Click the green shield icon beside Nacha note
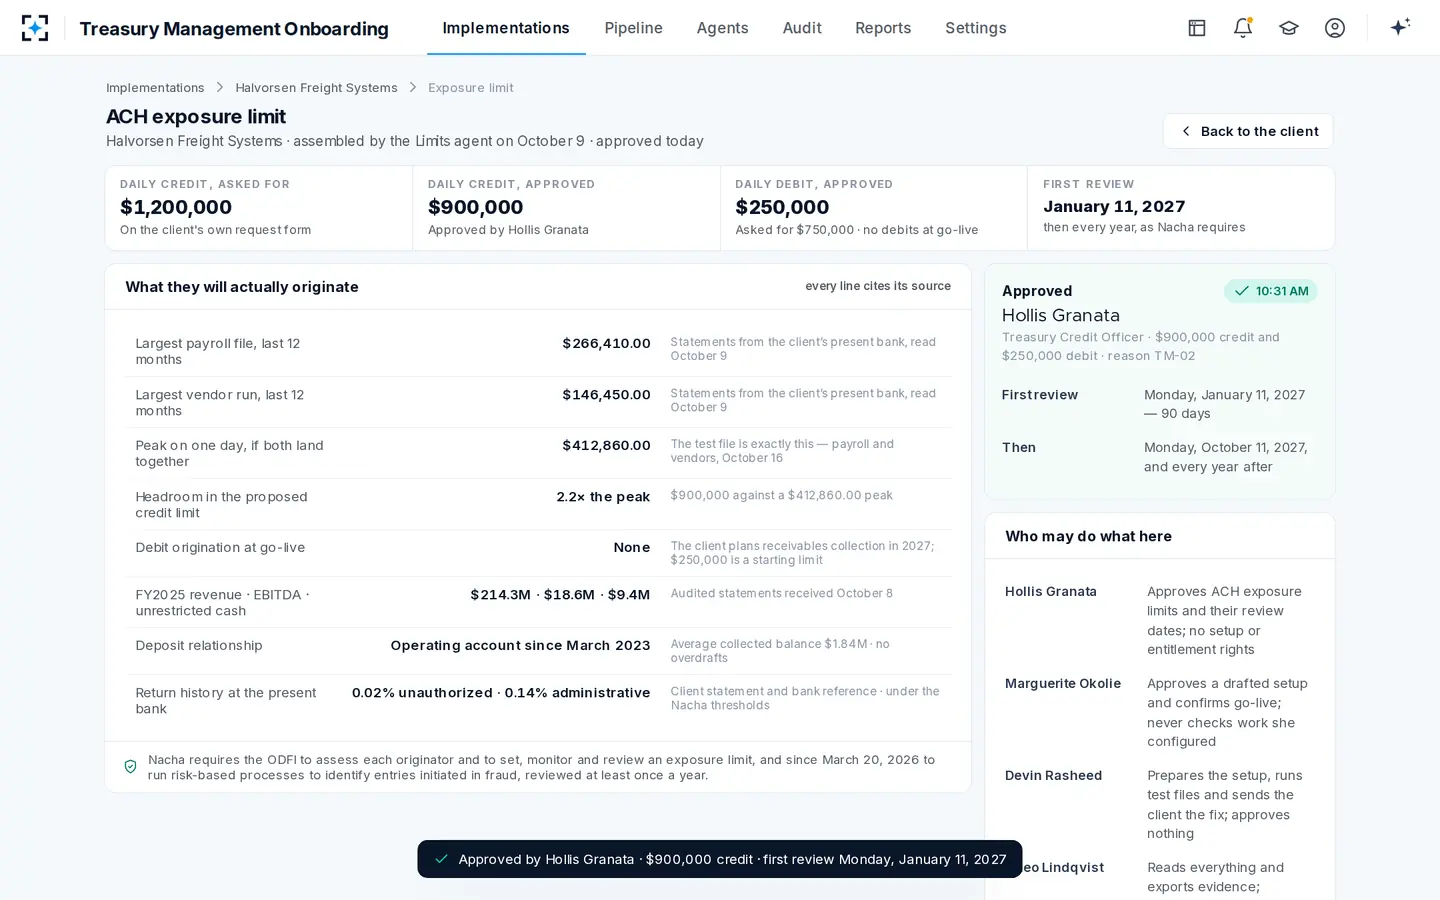 (130, 767)
